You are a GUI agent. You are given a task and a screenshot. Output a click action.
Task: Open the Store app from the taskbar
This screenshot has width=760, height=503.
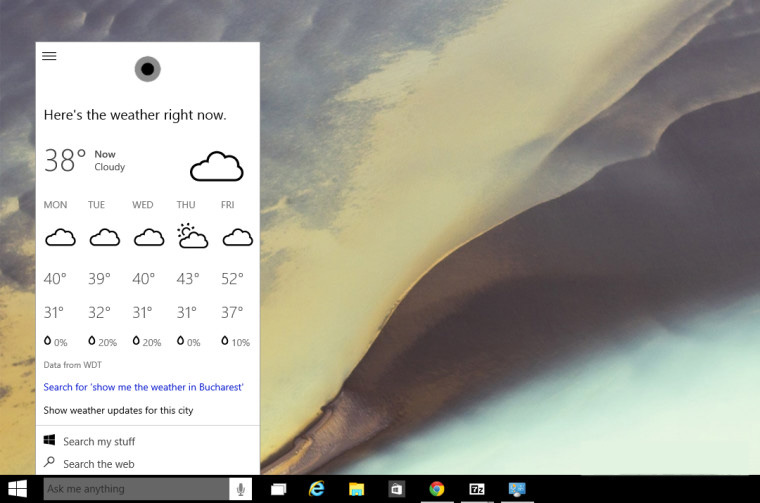[x=396, y=489]
